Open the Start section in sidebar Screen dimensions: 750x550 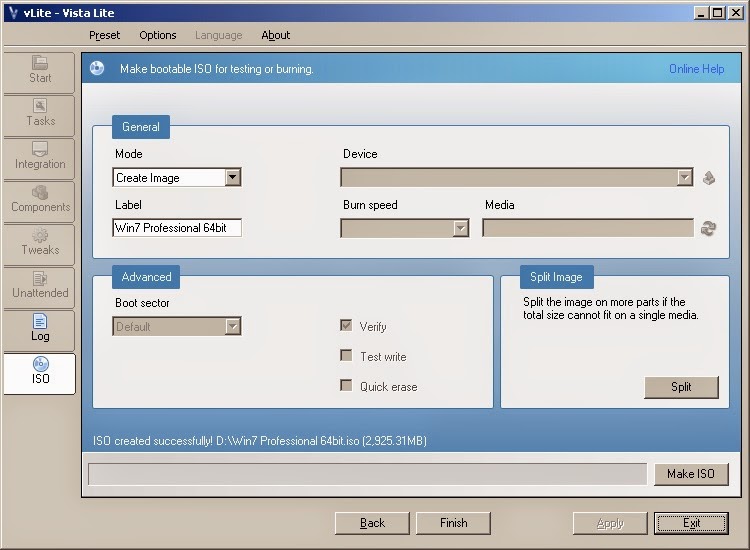click(39, 73)
